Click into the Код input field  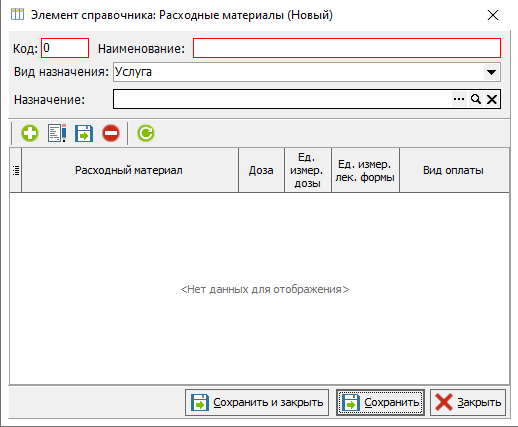[x=65, y=48]
